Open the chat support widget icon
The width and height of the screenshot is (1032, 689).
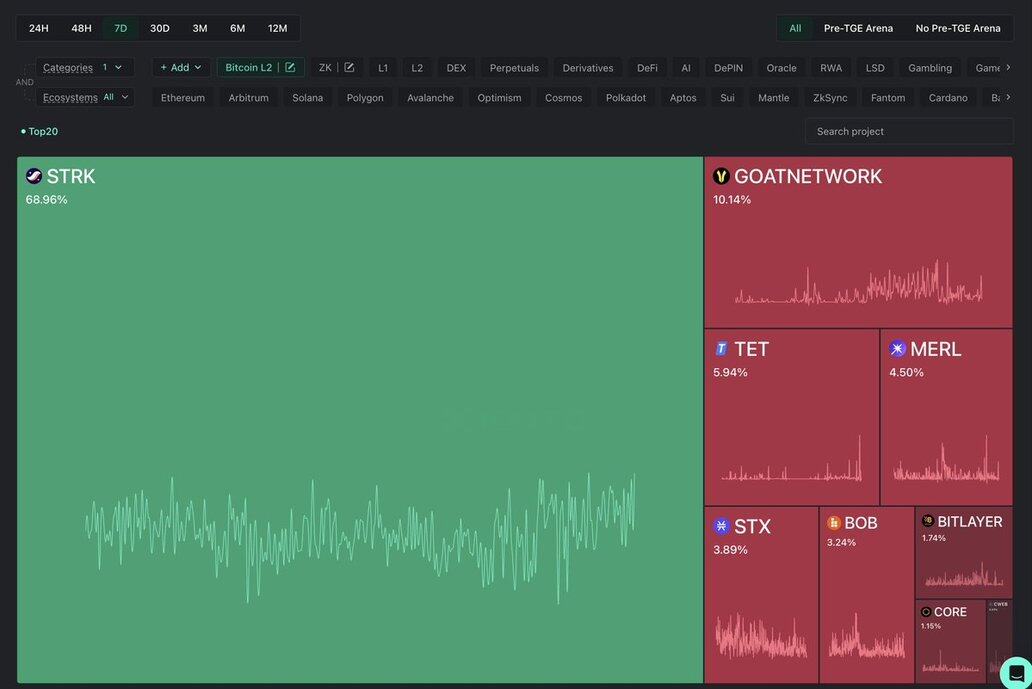point(1016,672)
